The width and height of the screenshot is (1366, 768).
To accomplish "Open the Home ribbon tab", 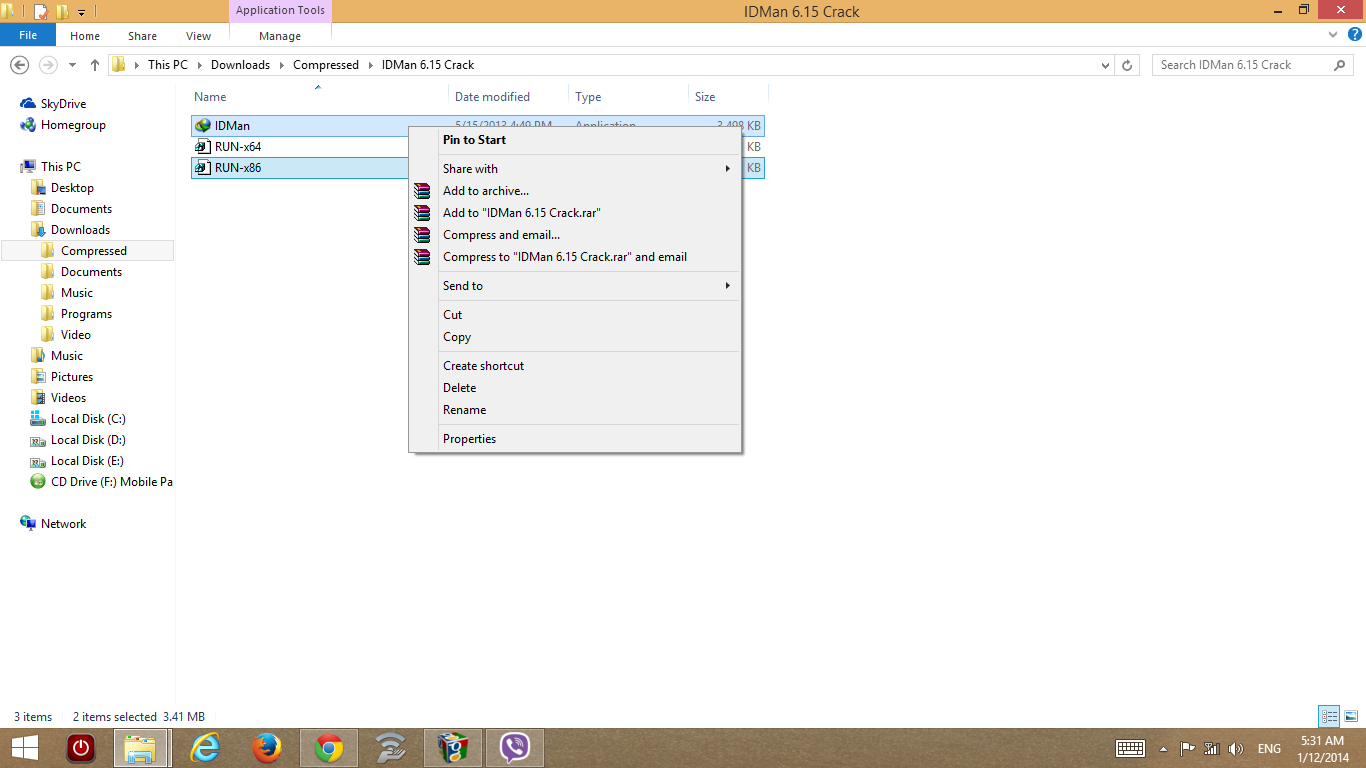I will click(x=85, y=36).
